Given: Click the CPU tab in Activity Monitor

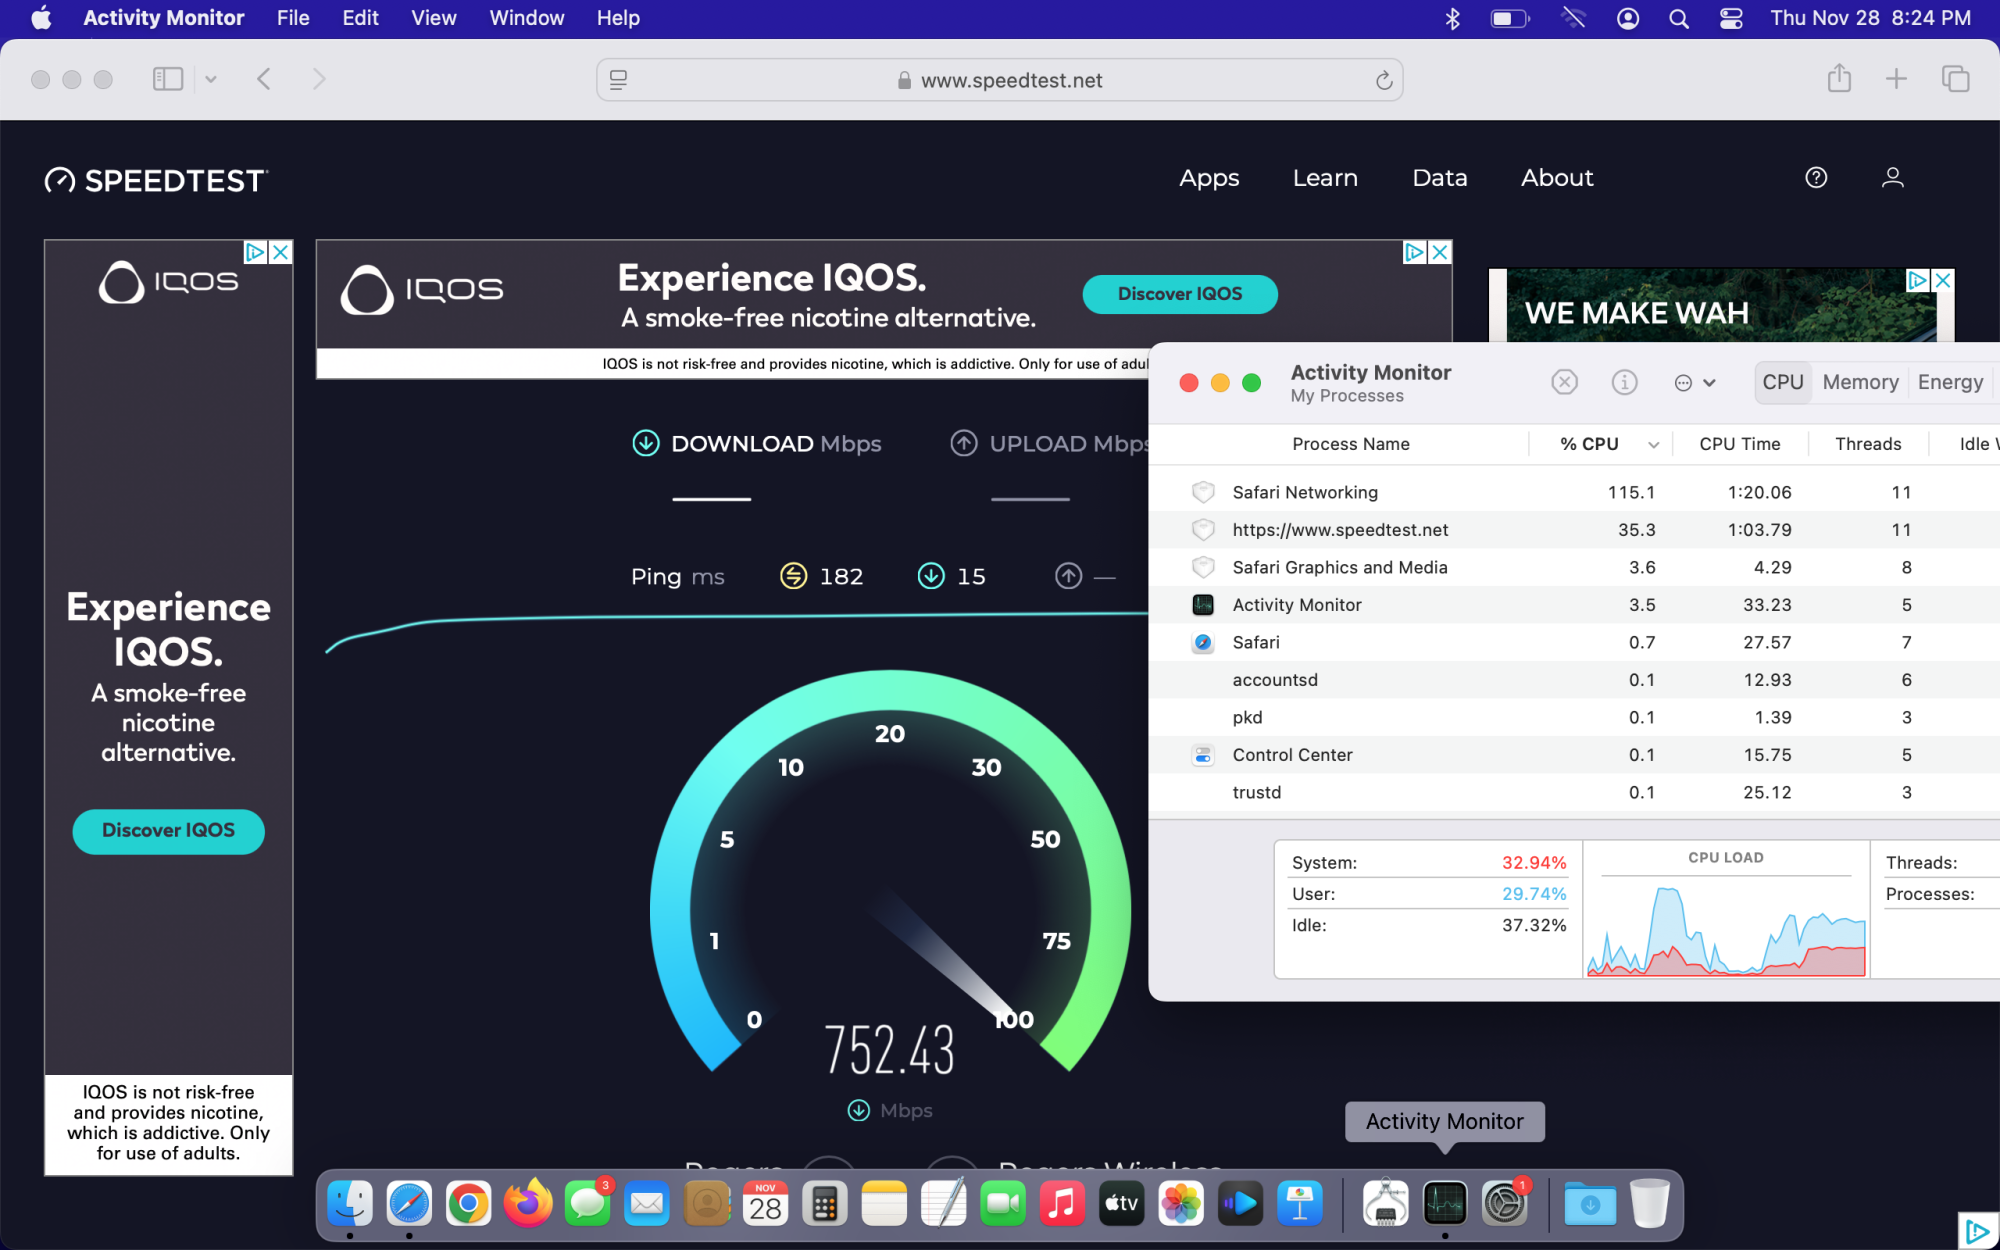Looking at the screenshot, I should tap(1781, 382).
